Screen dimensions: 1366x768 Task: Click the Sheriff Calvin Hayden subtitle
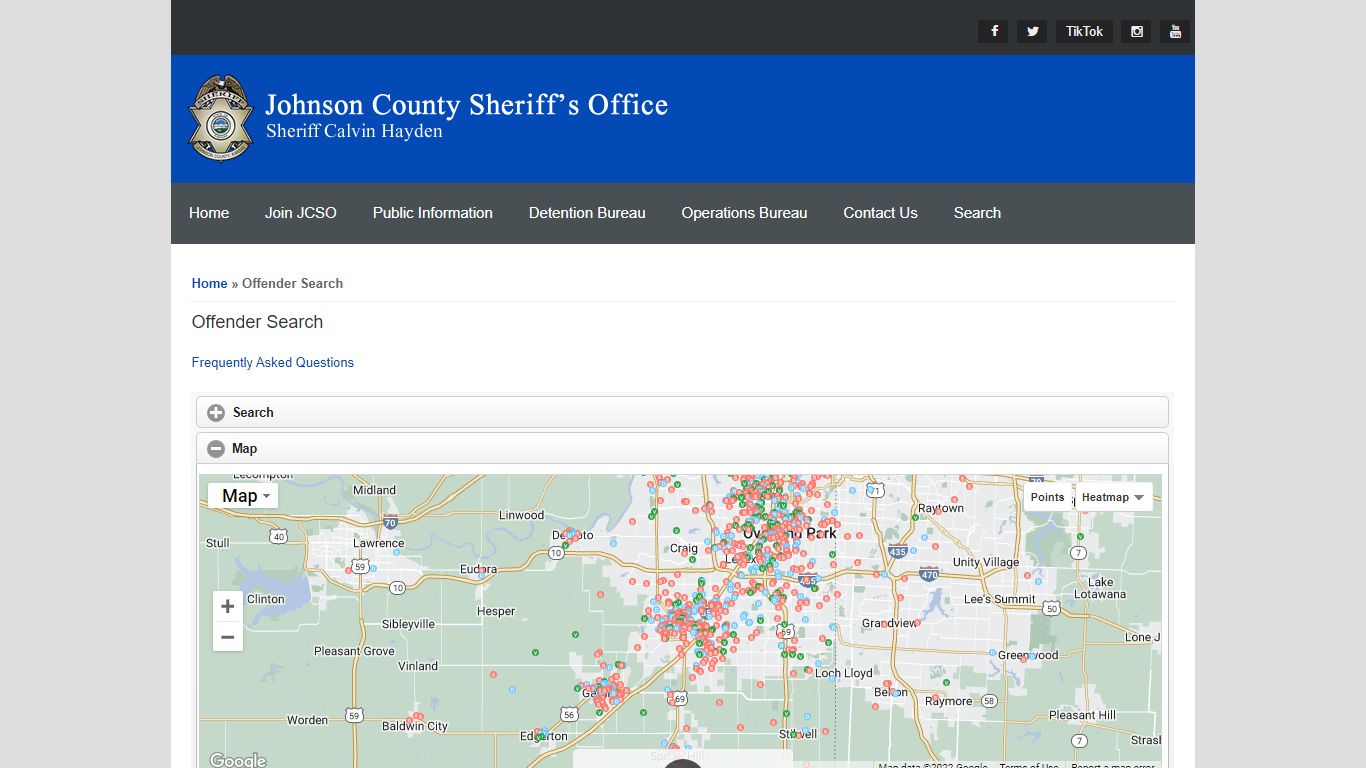[354, 131]
